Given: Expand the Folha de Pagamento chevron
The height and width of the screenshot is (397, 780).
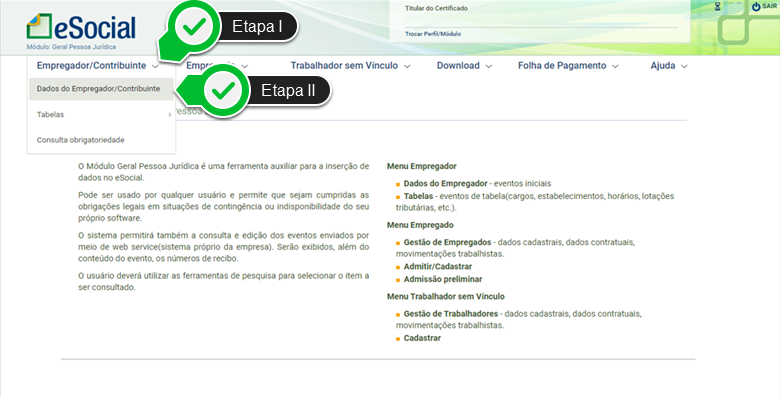Looking at the screenshot, I should 615,66.
